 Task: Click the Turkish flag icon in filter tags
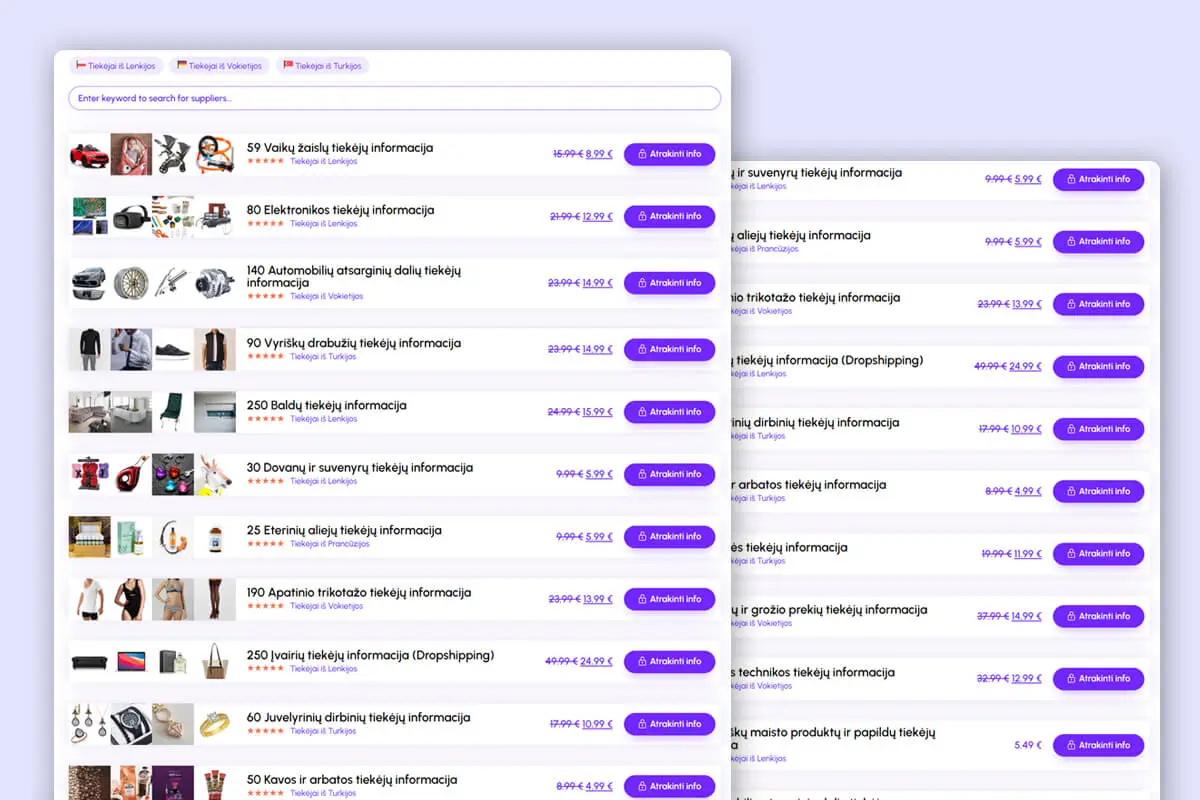(288, 66)
